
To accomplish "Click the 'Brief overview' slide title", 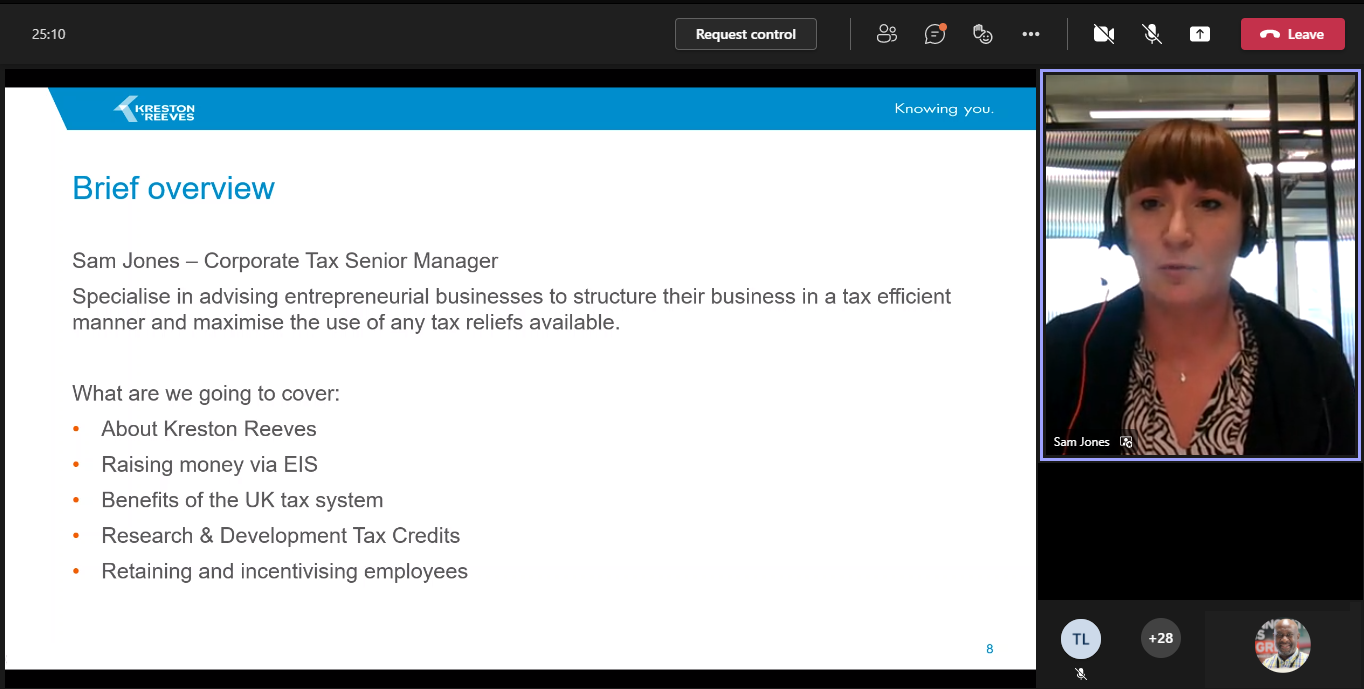I will (173, 188).
